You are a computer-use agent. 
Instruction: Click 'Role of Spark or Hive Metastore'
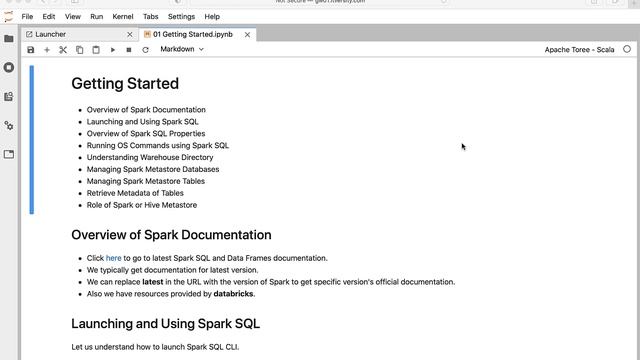click(x=142, y=205)
